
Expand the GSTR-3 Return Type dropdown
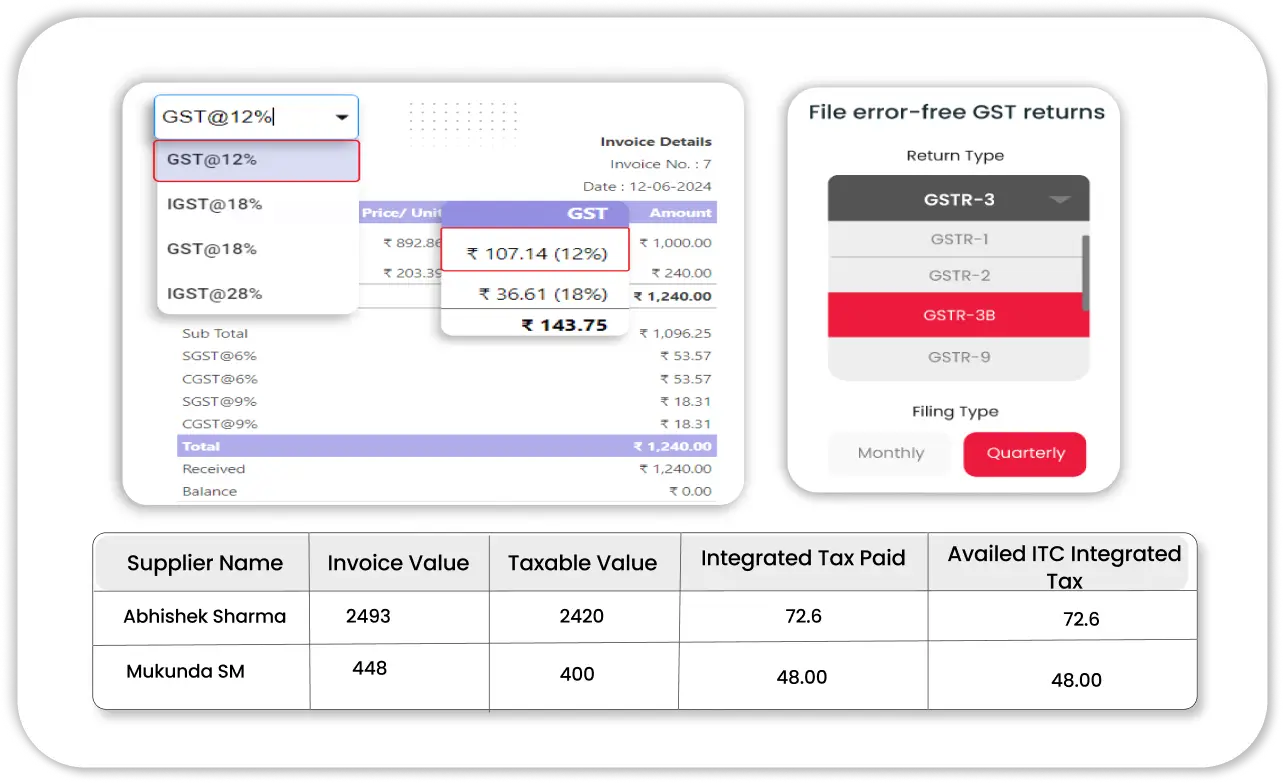[958, 199]
